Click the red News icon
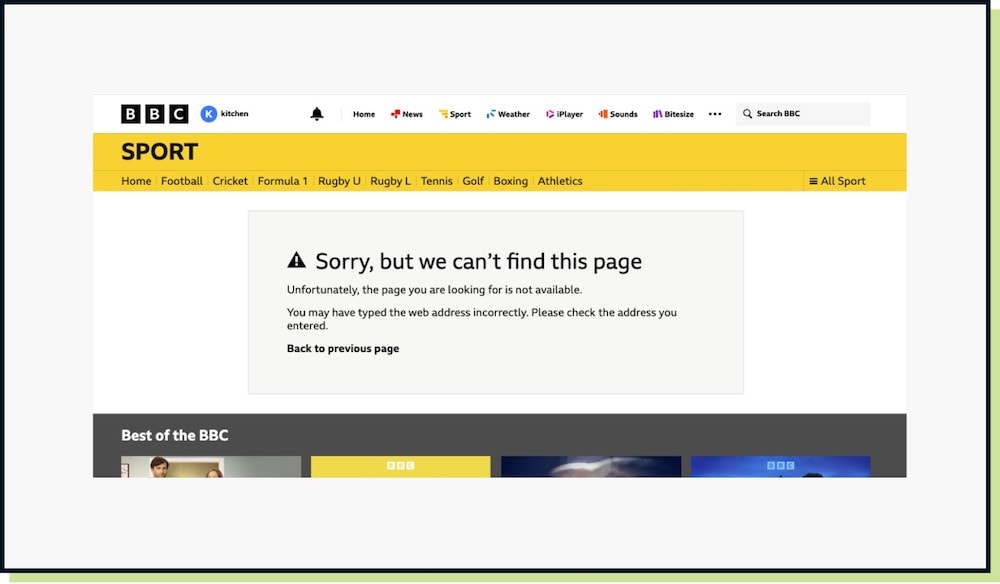The height and width of the screenshot is (584, 1000). 395,113
